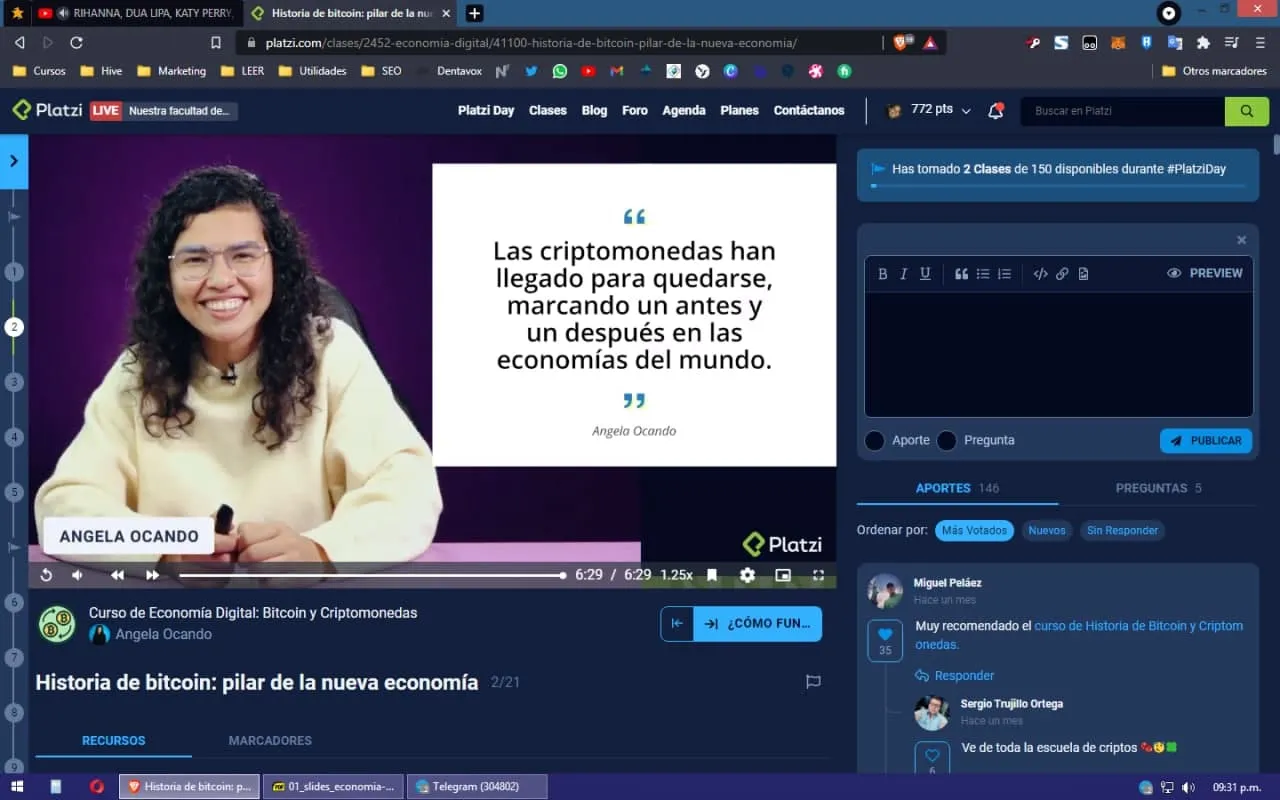
Task: Change the 1.25x playback speed
Action: click(x=677, y=575)
